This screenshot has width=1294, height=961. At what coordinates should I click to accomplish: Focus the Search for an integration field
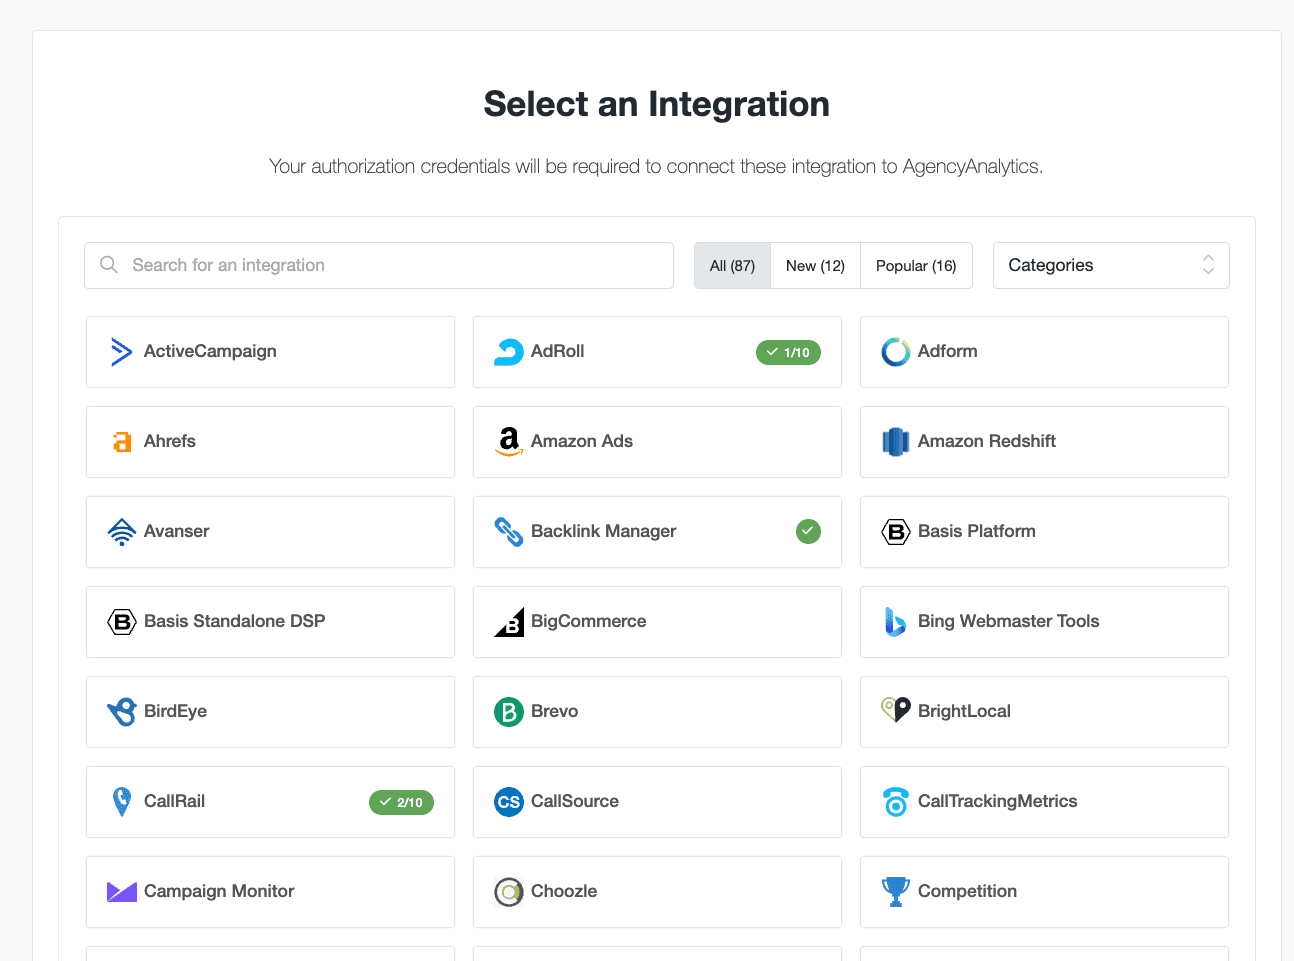[390, 266]
